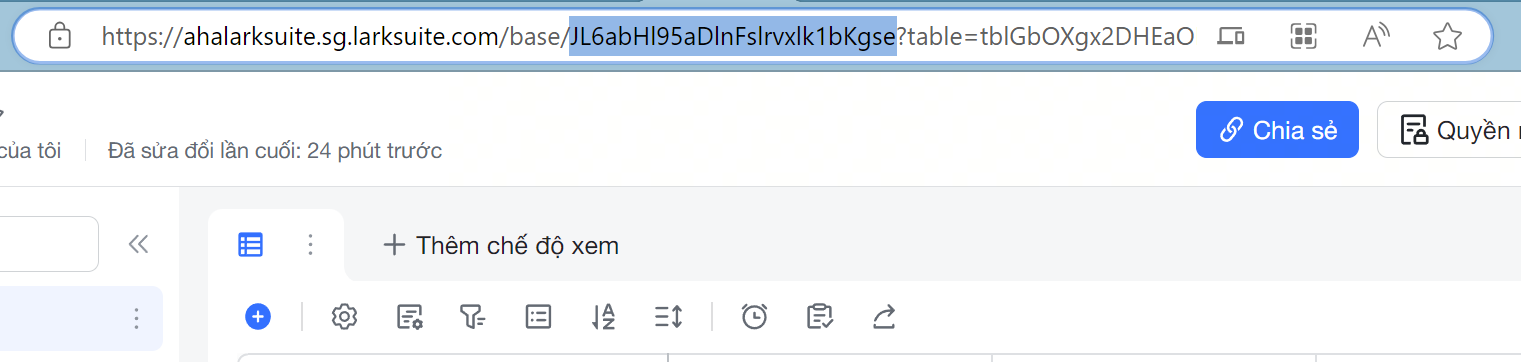Click the URL text in the address bar

tap(648, 38)
